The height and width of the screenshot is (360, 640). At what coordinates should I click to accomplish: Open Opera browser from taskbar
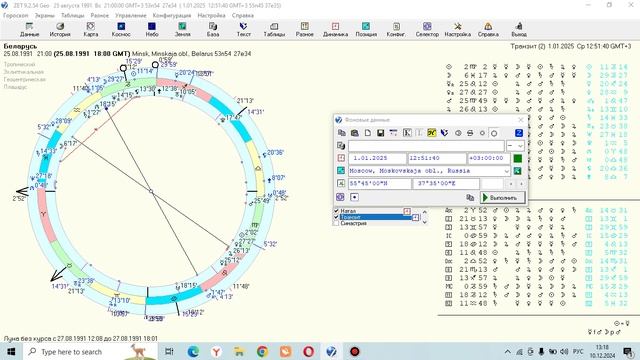click(309, 351)
